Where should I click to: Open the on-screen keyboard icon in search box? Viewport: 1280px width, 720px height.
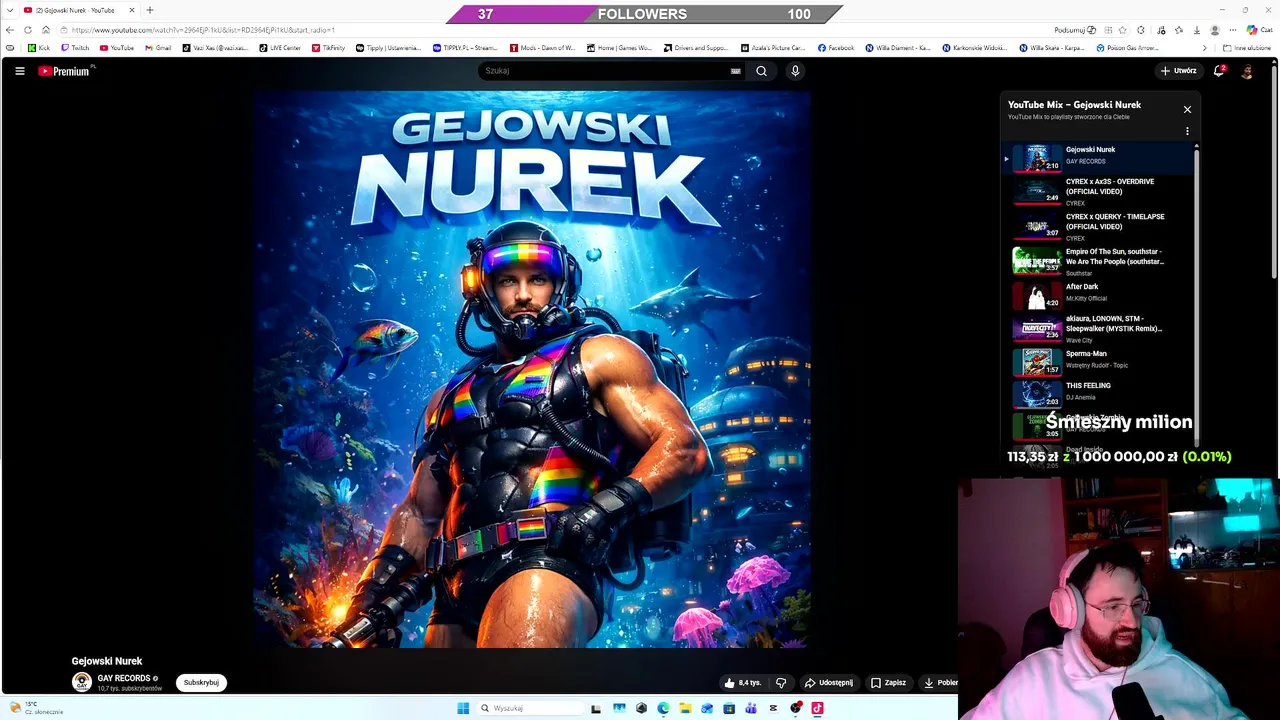(x=736, y=71)
